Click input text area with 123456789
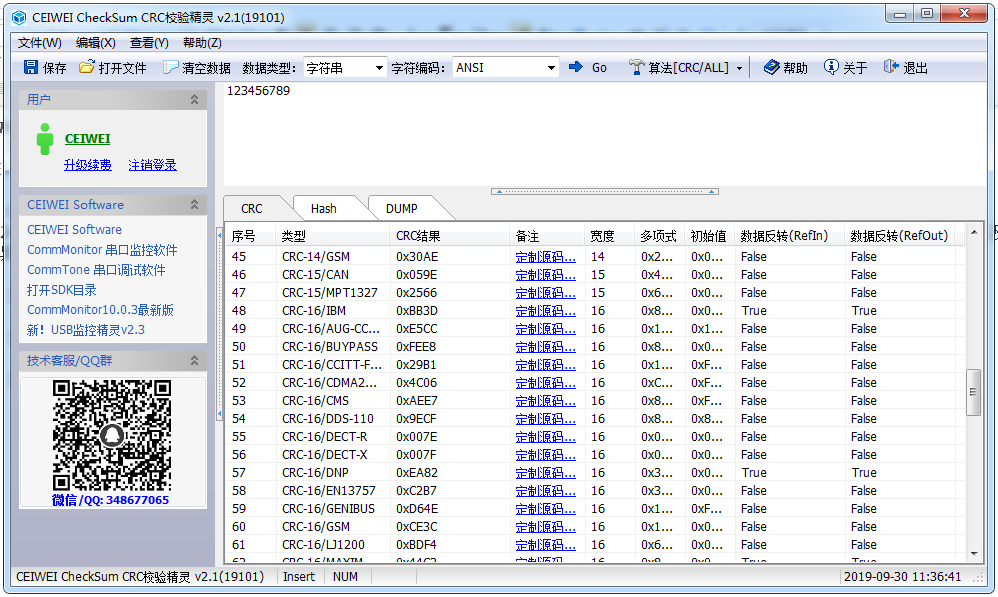 [603, 134]
